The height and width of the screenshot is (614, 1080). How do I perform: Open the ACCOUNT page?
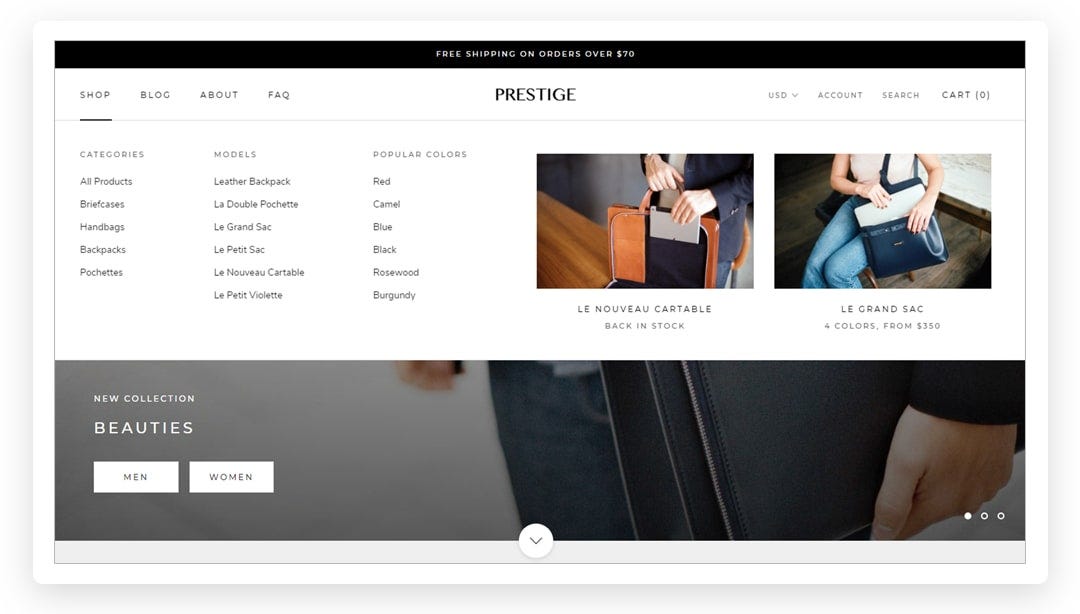(840, 95)
